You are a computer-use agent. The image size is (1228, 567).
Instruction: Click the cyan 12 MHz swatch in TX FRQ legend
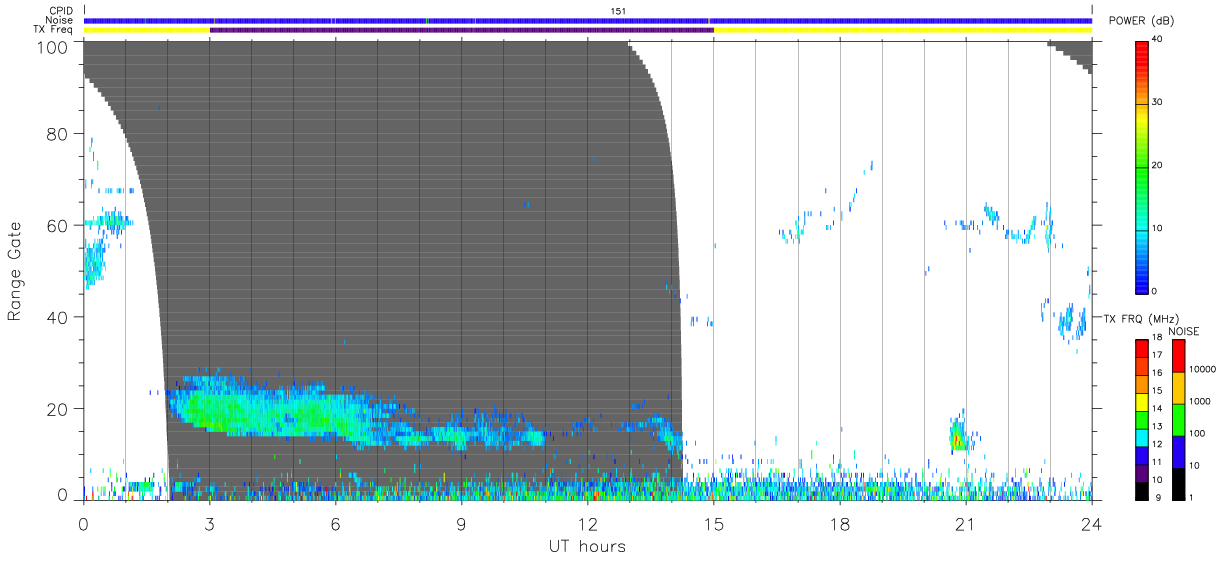coord(1142,437)
